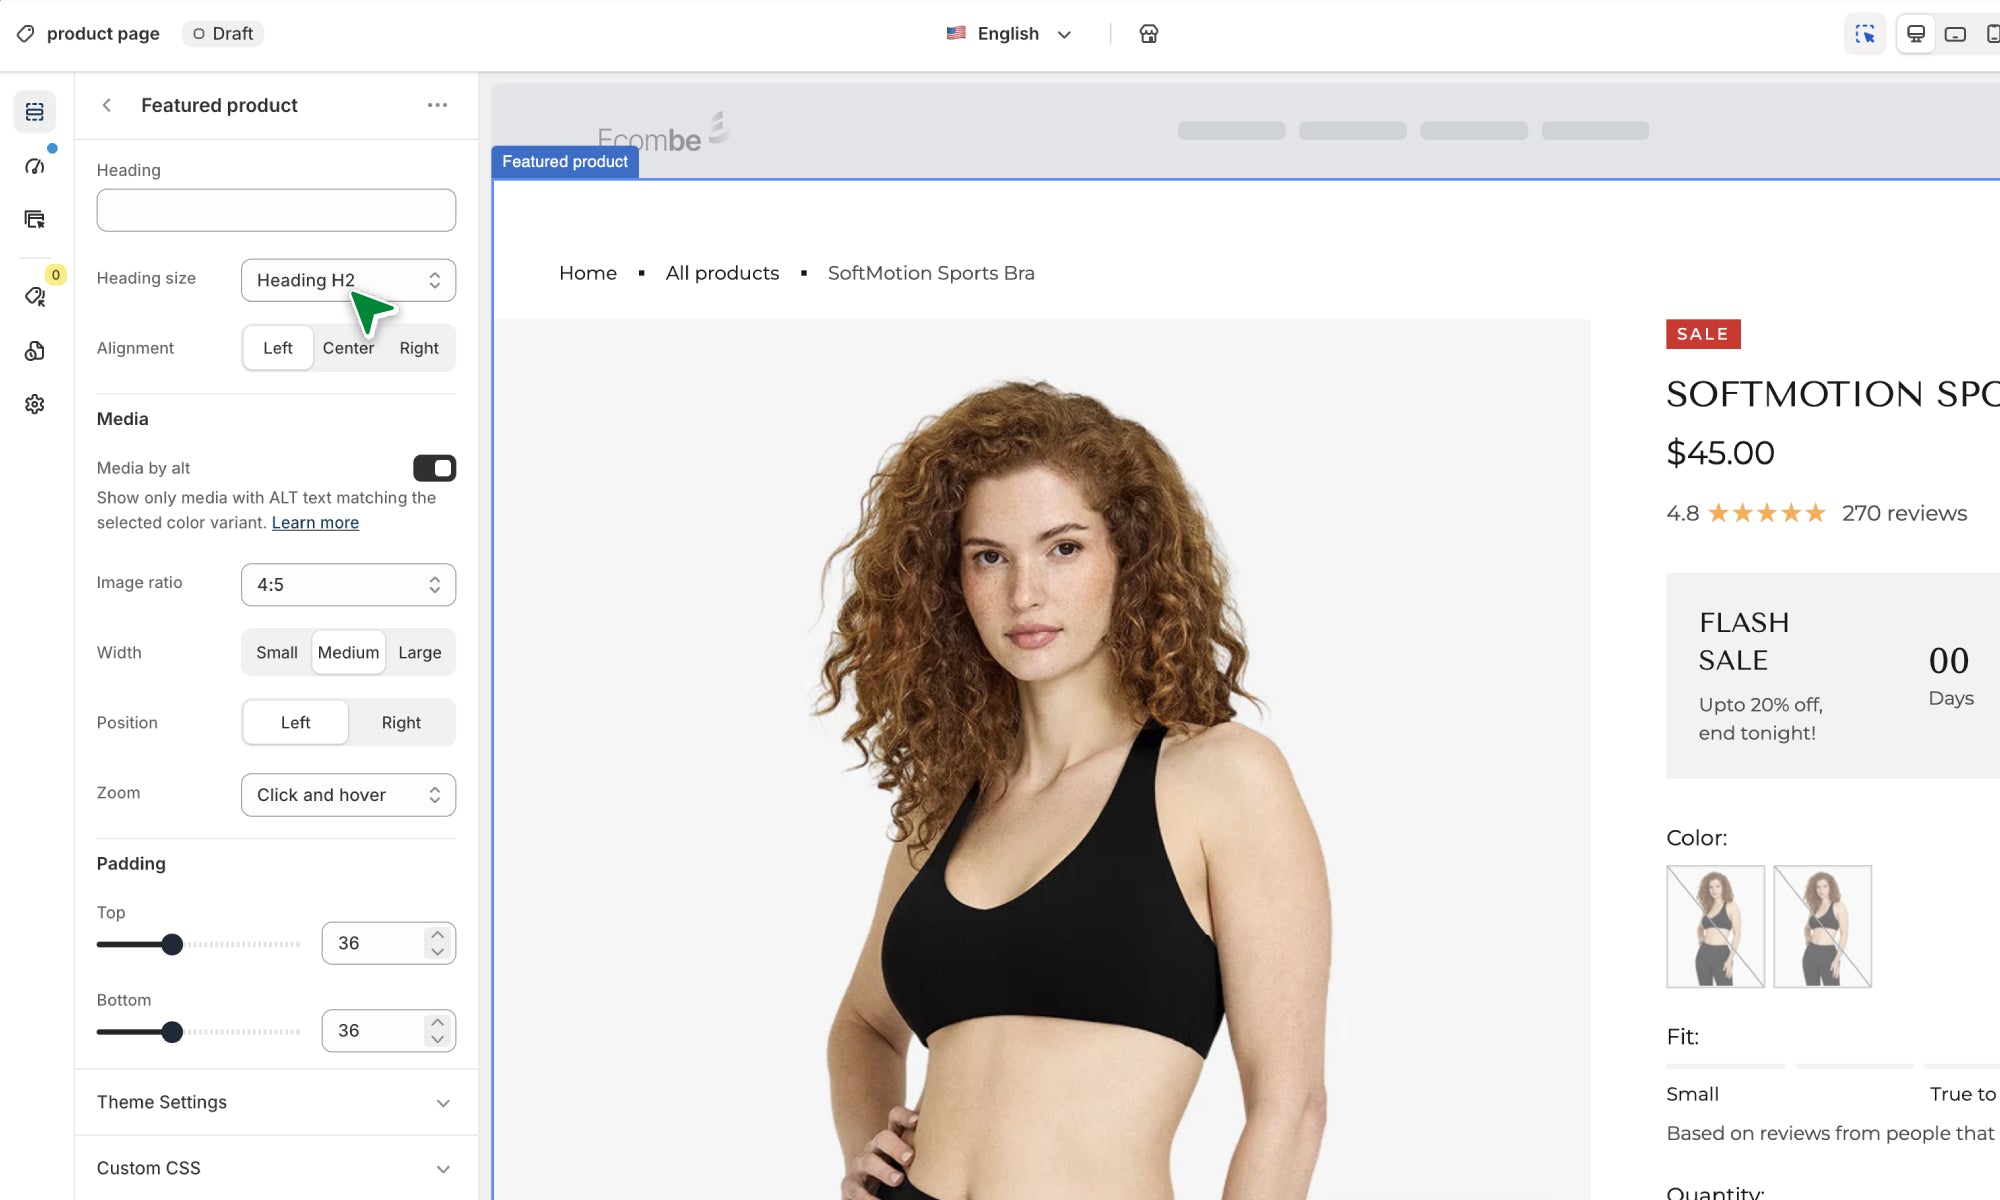Open the settings gear icon in sidebar

pos(35,404)
